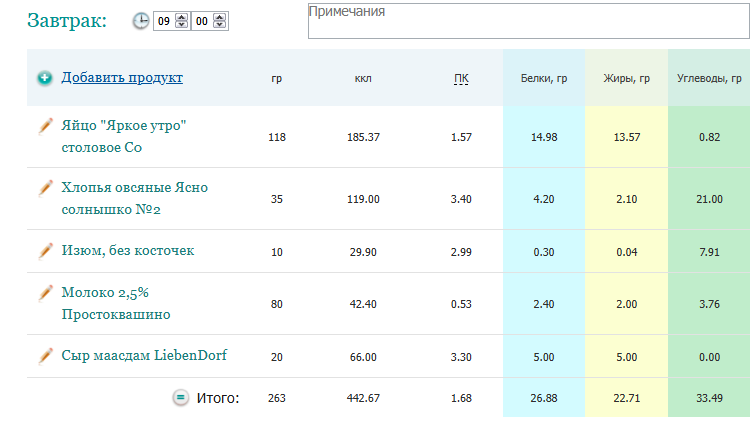The width and height of the screenshot is (750, 424).
Task: Open product Хлопья овсяные Ясно солнышко №2
Action: coord(134,198)
